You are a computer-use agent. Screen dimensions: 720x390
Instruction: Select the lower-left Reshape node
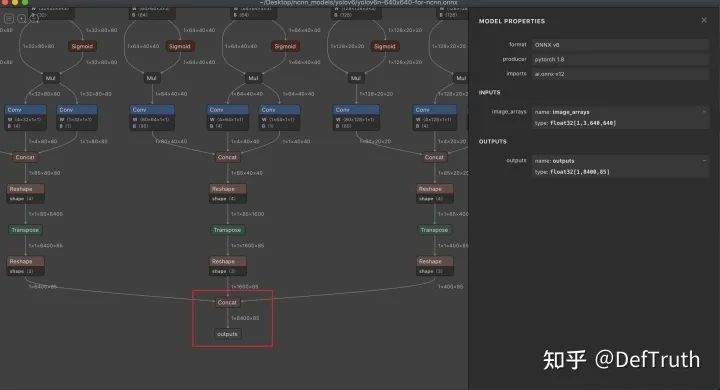click(26, 266)
